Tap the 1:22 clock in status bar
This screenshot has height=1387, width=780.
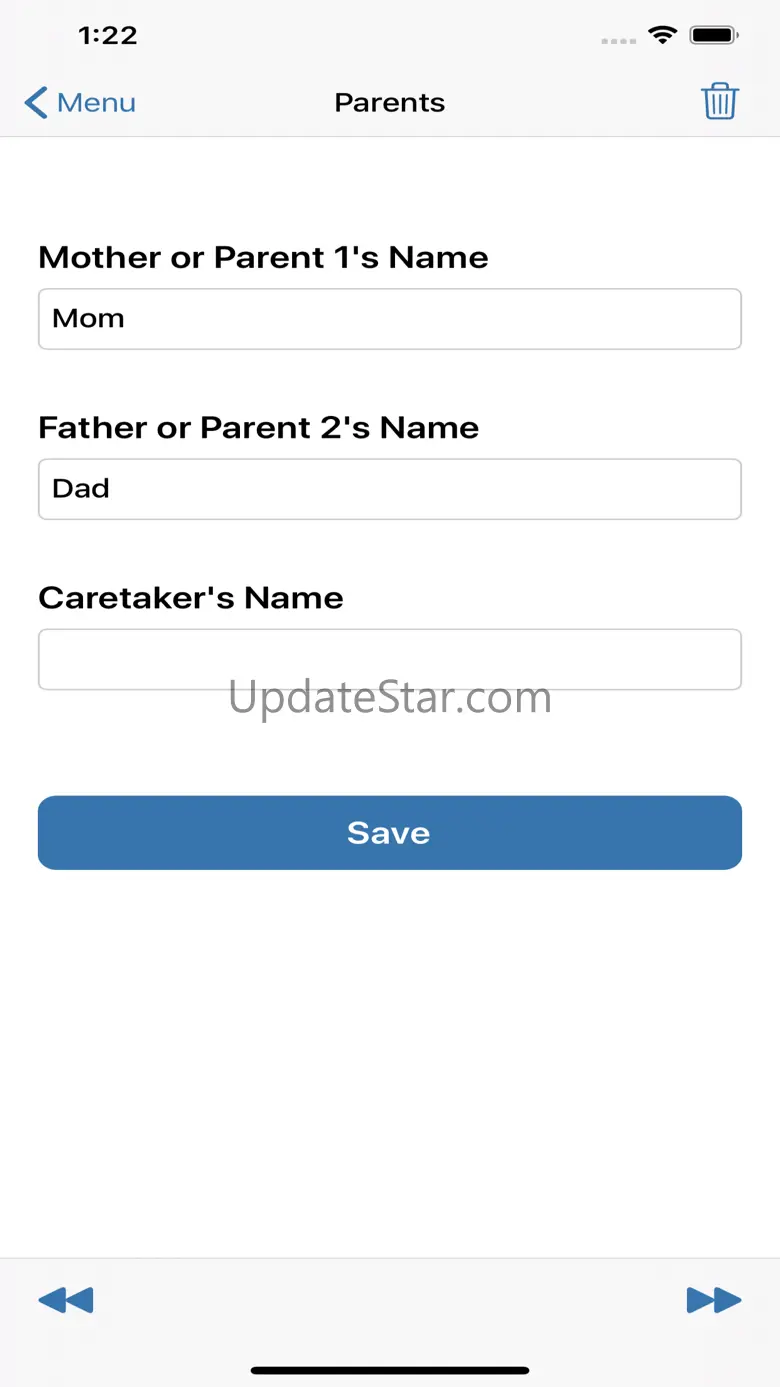click(x=107, y=35)
